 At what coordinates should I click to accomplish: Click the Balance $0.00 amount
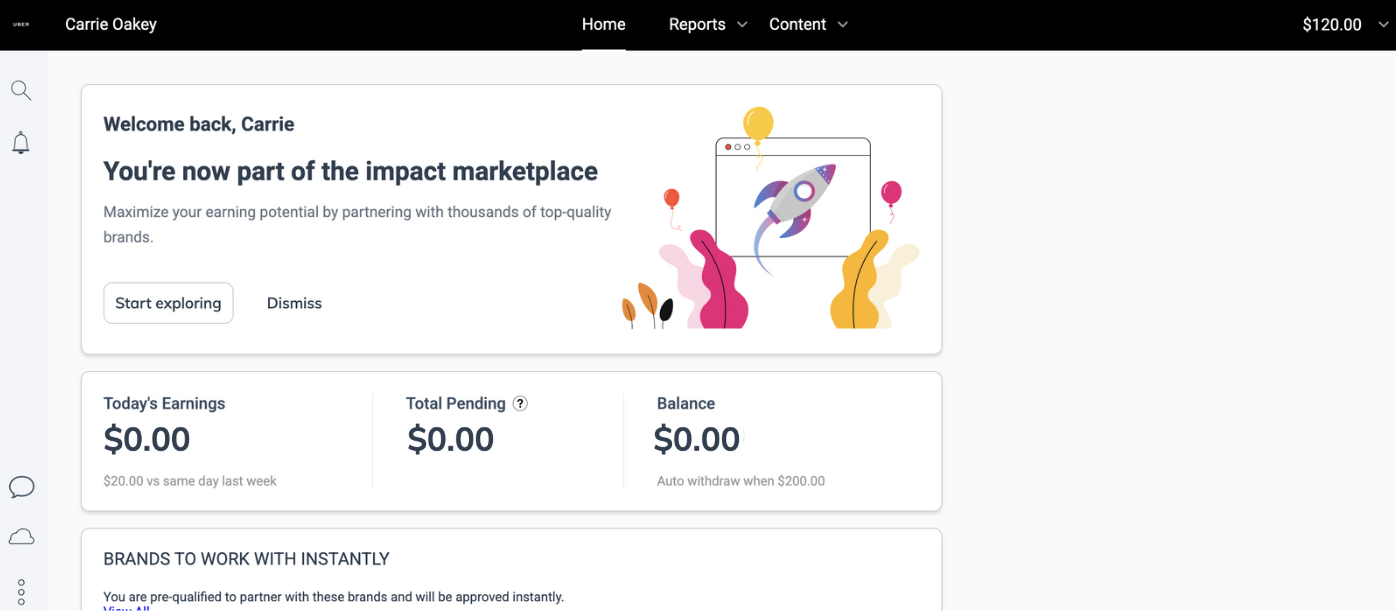coord(697,439)
